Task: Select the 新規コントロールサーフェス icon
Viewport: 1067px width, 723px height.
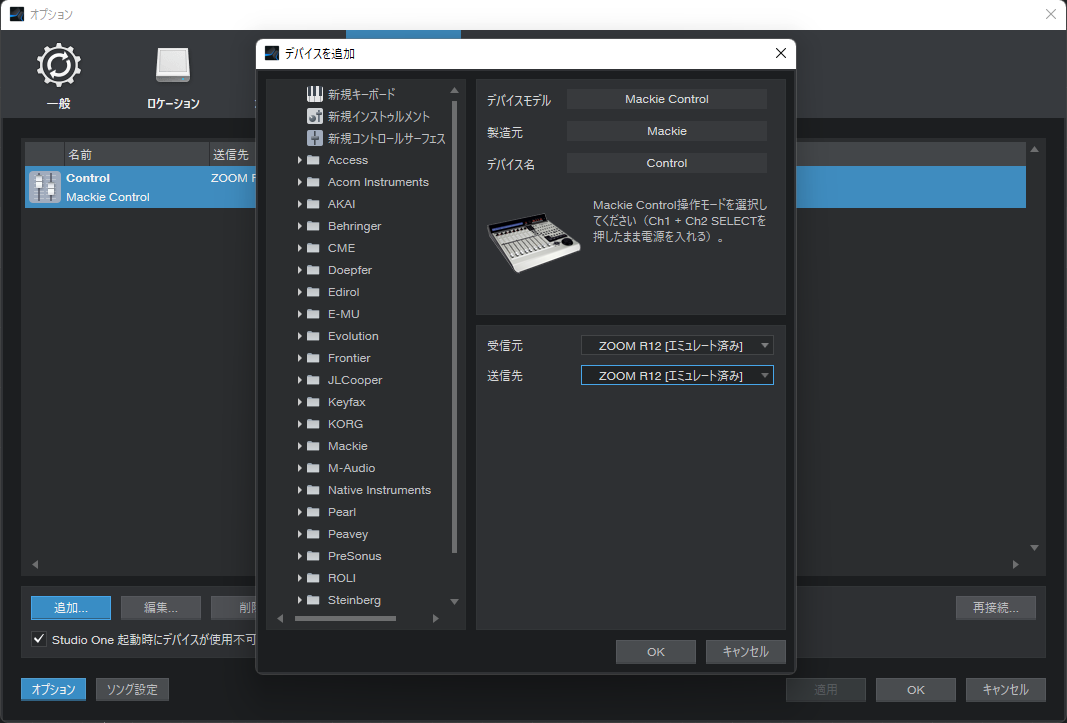Action: coord(314,138)
